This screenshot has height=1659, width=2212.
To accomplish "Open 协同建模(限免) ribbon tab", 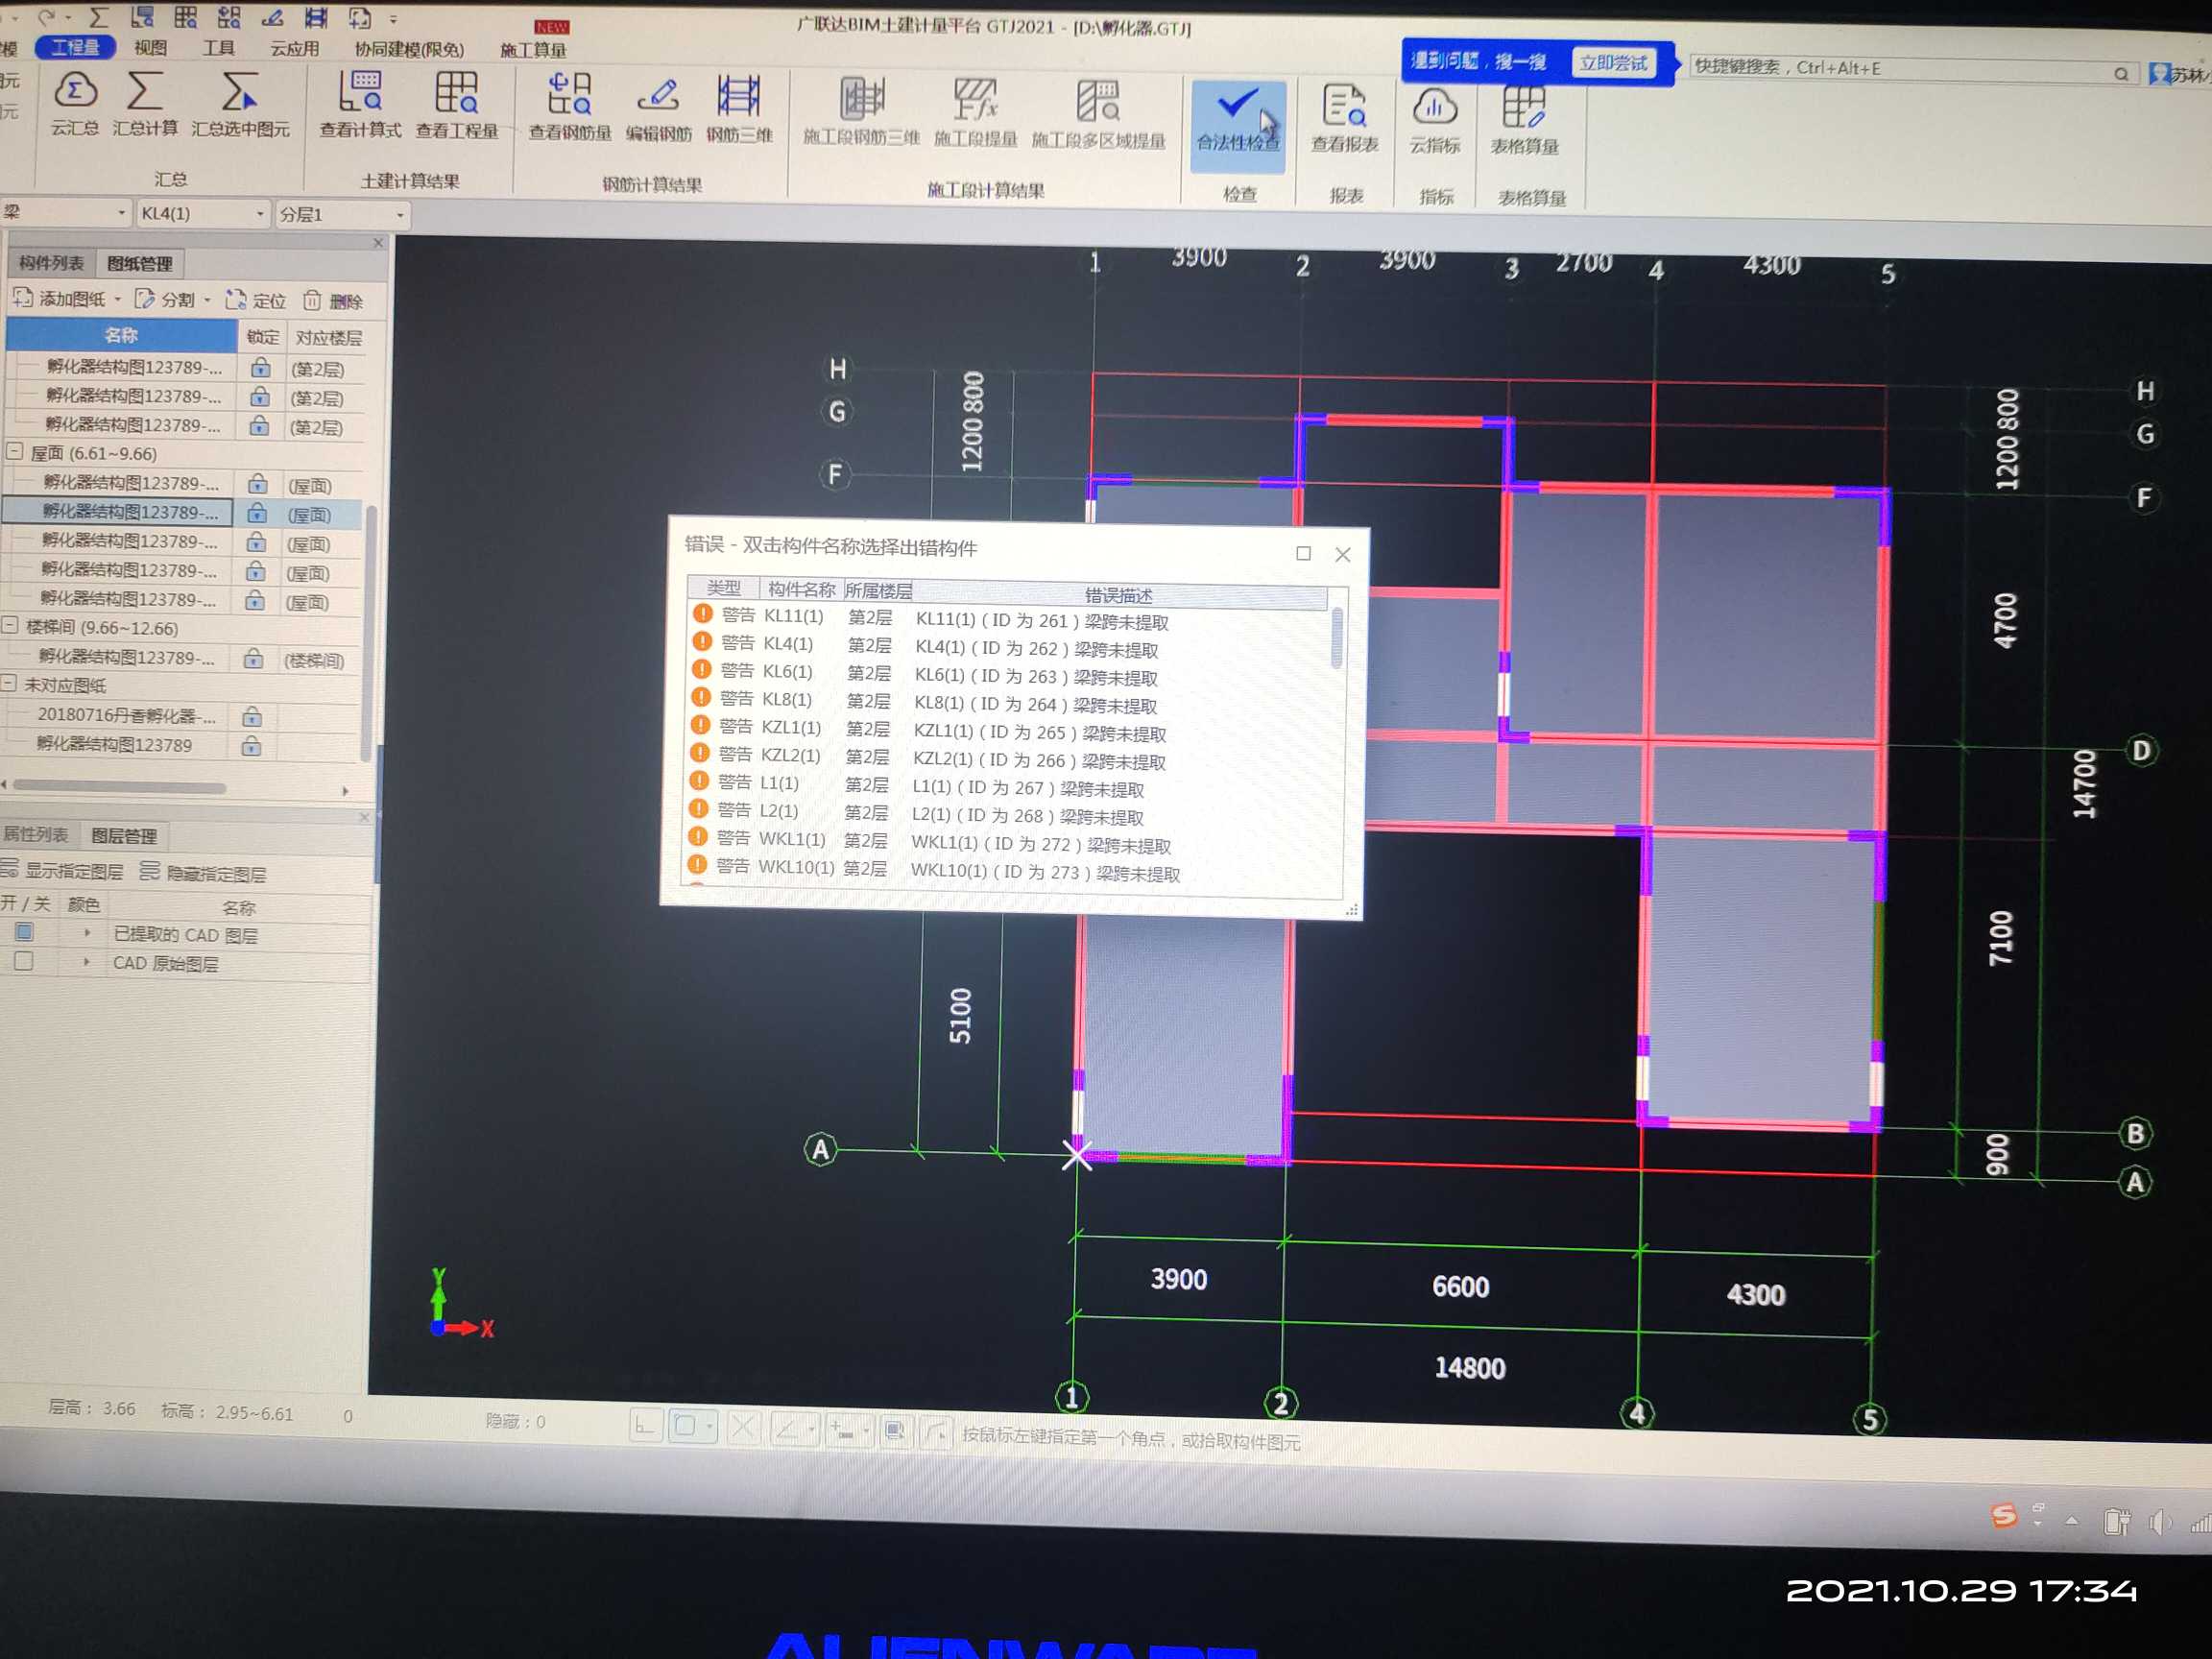I will [409, 50].
